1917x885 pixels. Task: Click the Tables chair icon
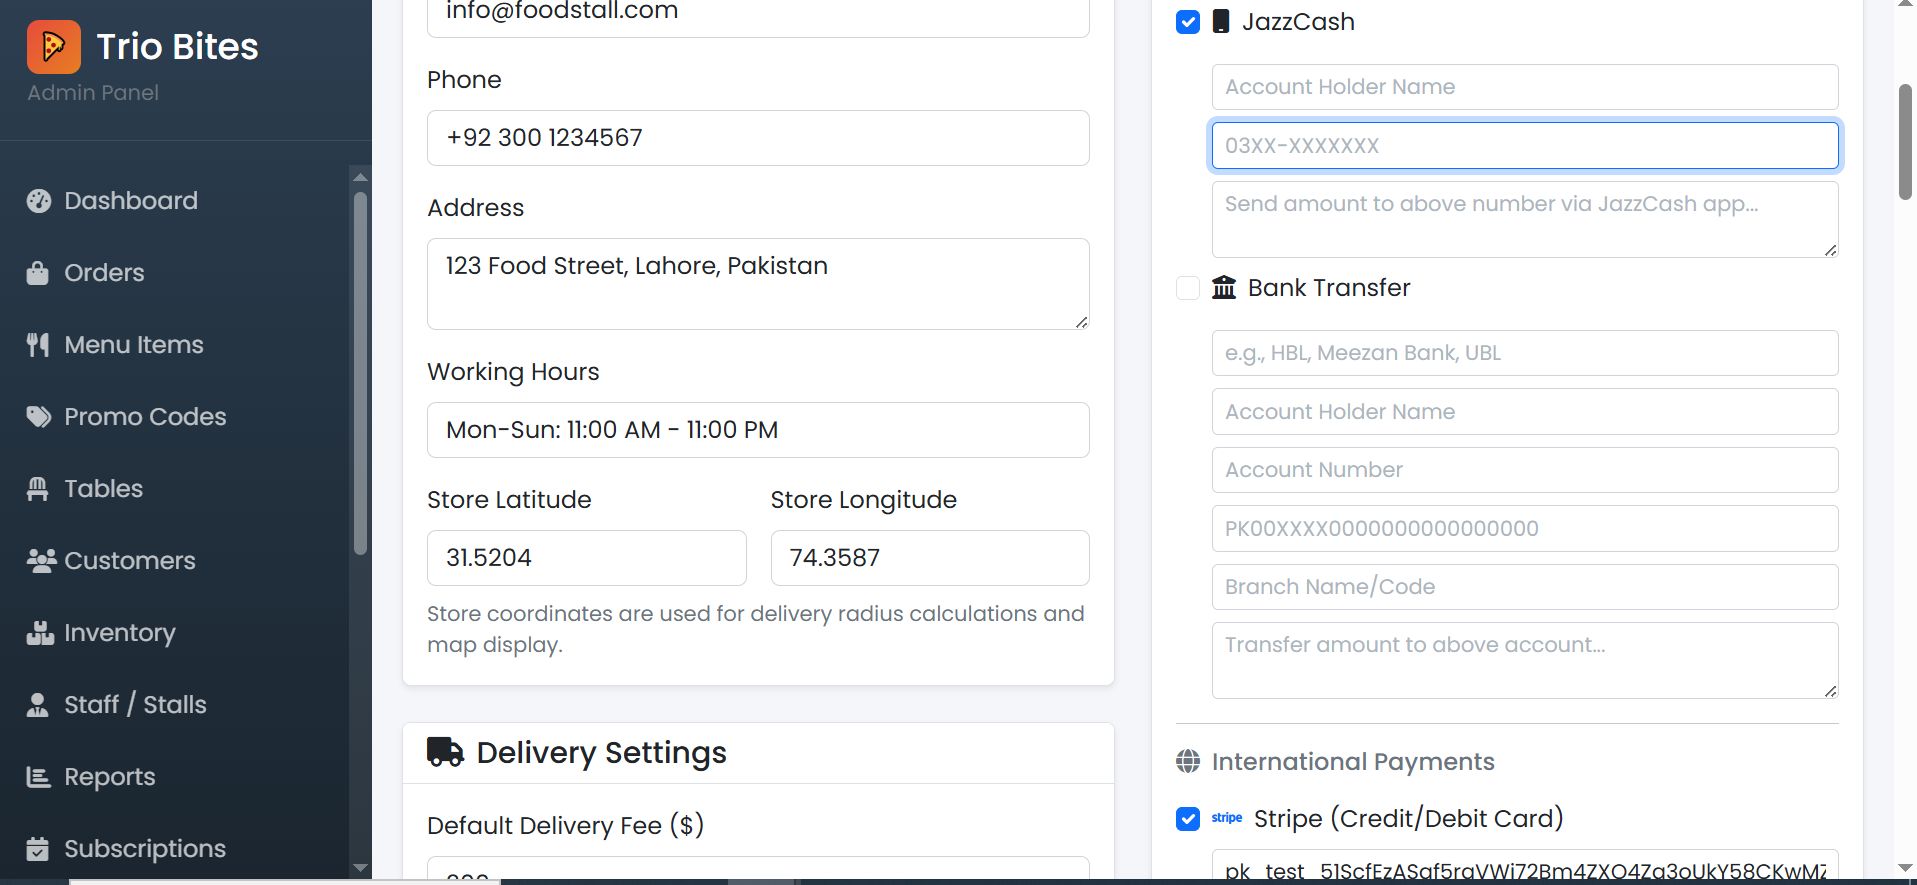pos(38,489)
